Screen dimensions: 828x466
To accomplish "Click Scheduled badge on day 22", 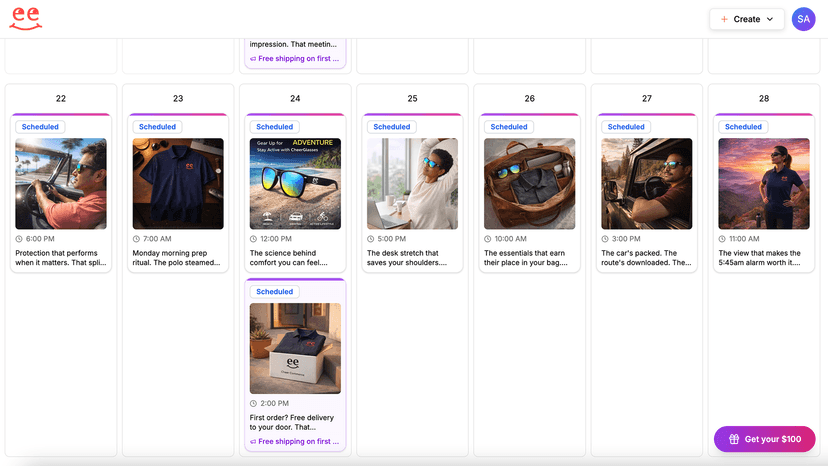I will (x=40, y=127).
